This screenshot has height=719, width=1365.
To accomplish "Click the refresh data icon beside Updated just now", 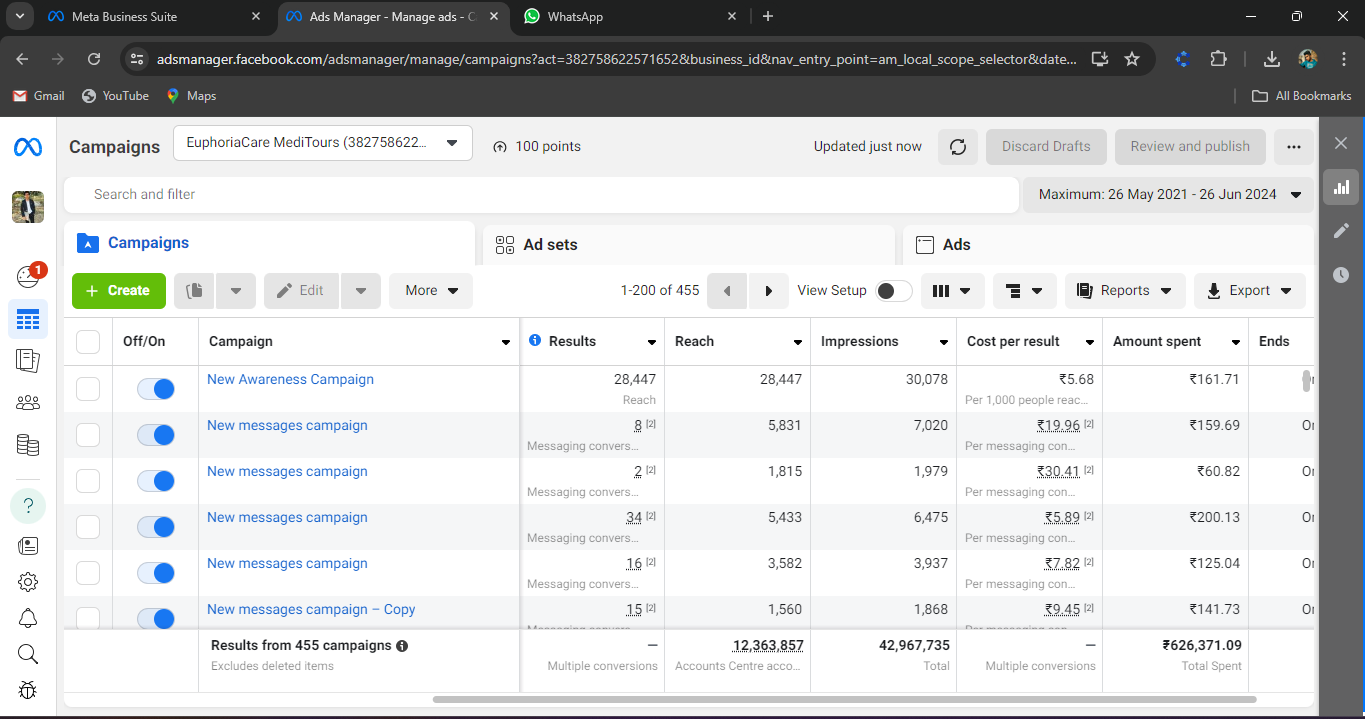I will [x=958, y=147].
